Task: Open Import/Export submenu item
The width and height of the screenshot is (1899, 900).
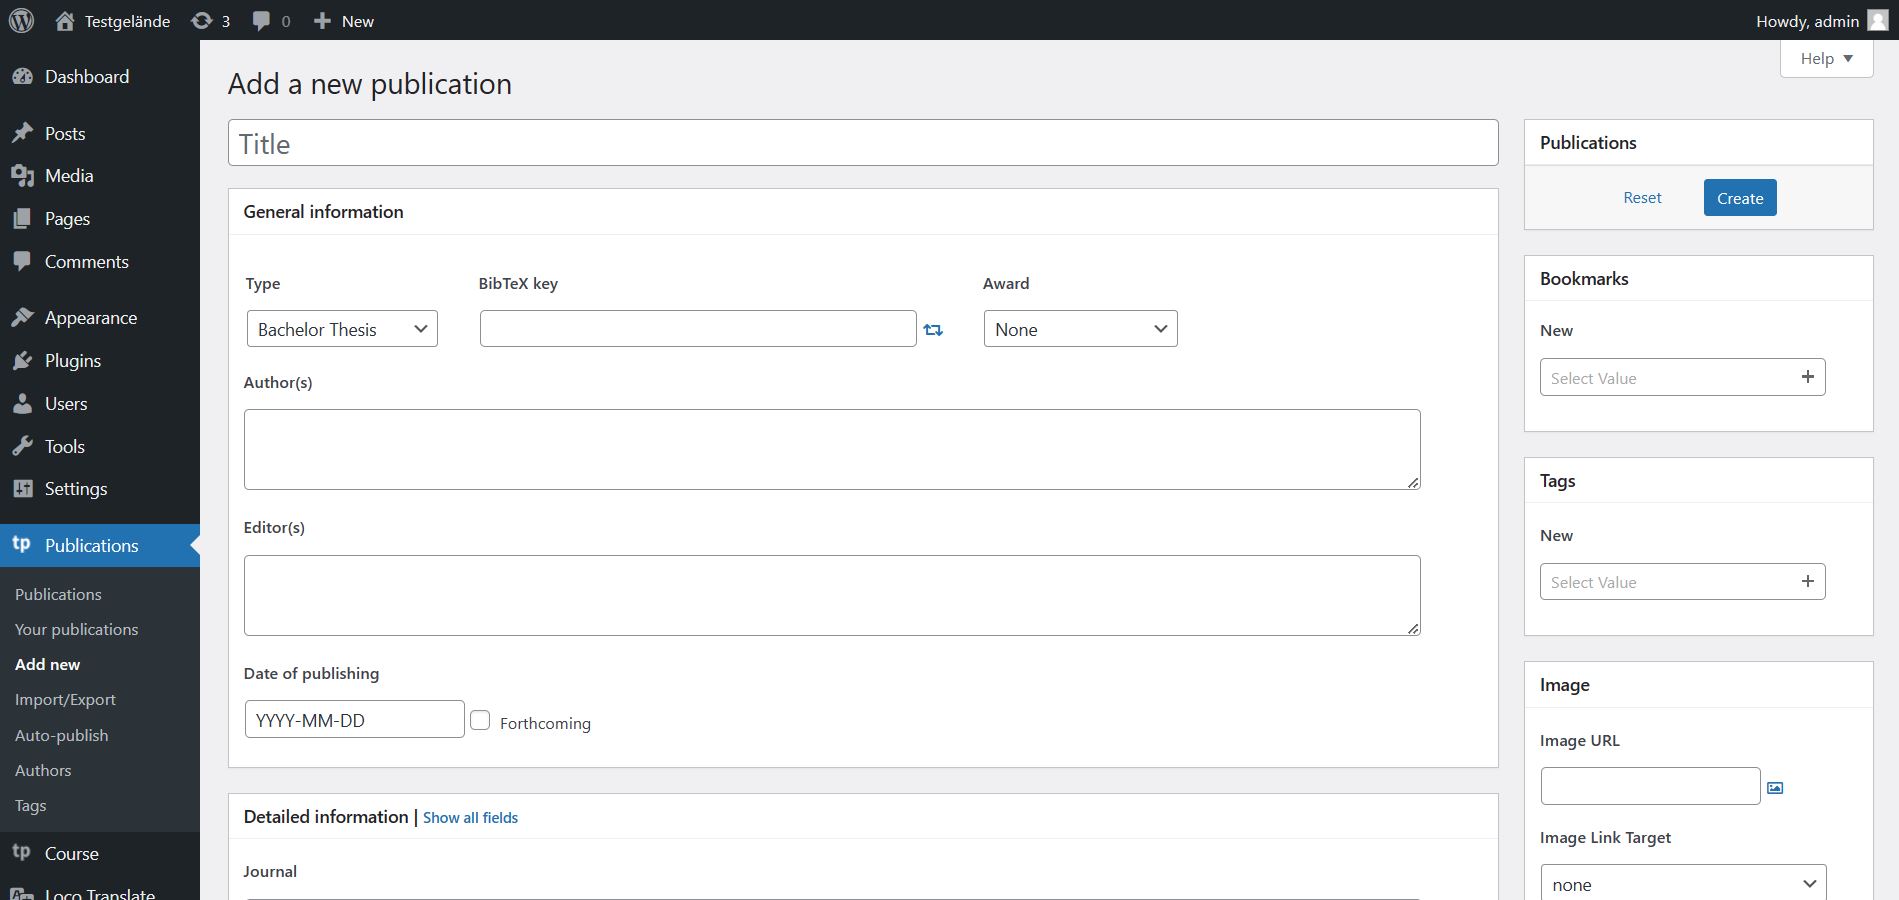Action: [x=65, y=699]
